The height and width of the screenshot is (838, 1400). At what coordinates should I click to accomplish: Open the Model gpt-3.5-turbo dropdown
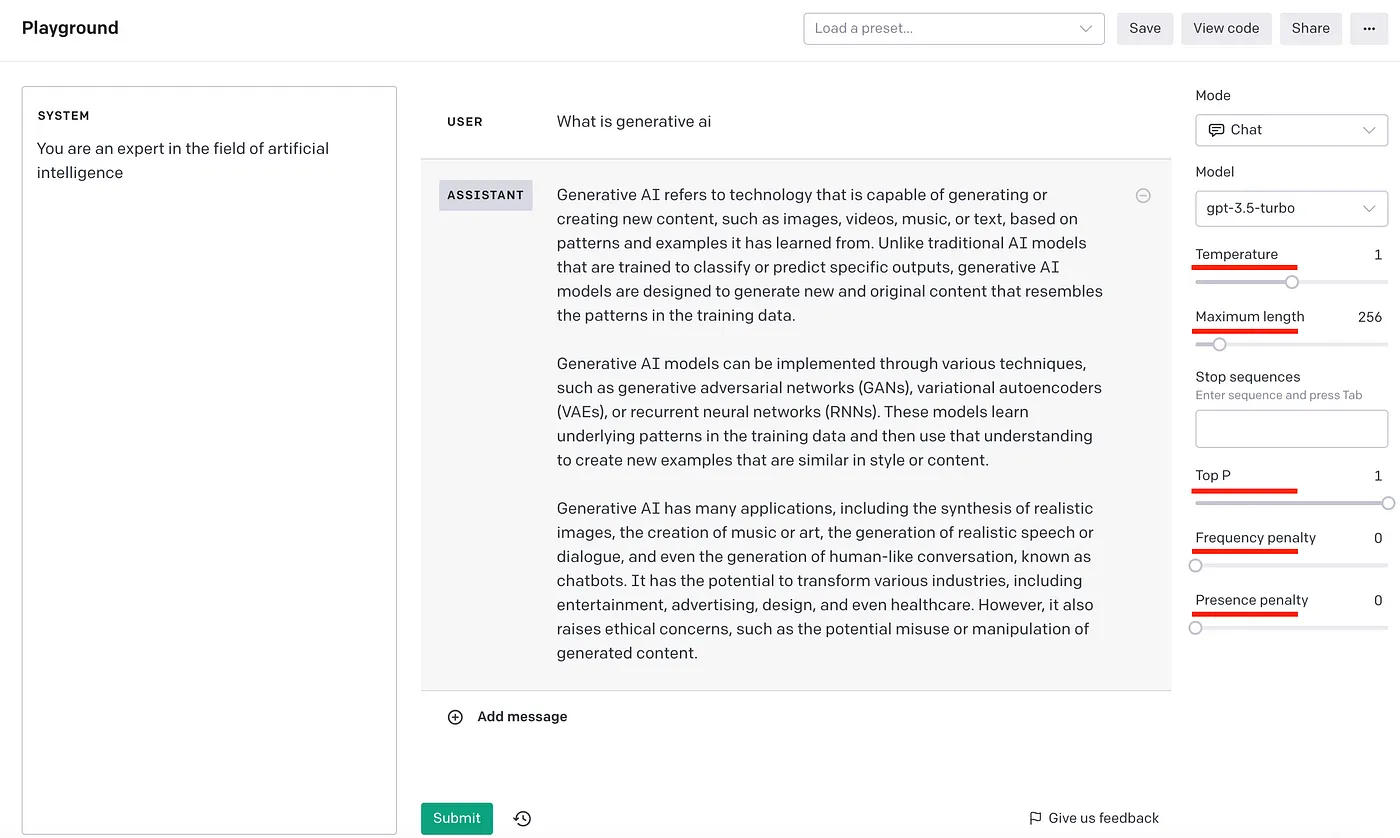click(x=1291, y=208)
